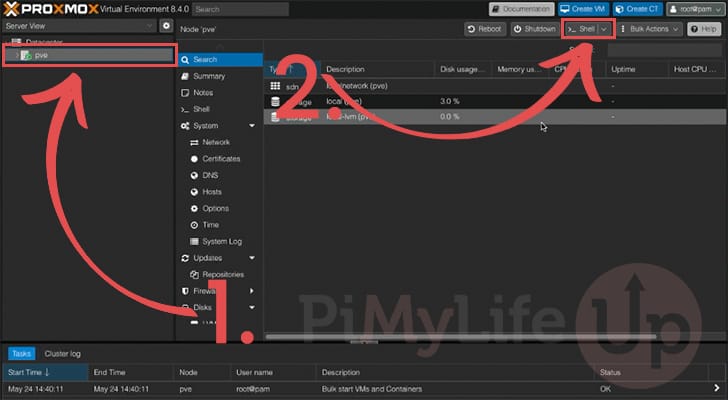Viewport: 728px width, 400px height.
Task: Open the Summary menu item
Action: point(221,76)
